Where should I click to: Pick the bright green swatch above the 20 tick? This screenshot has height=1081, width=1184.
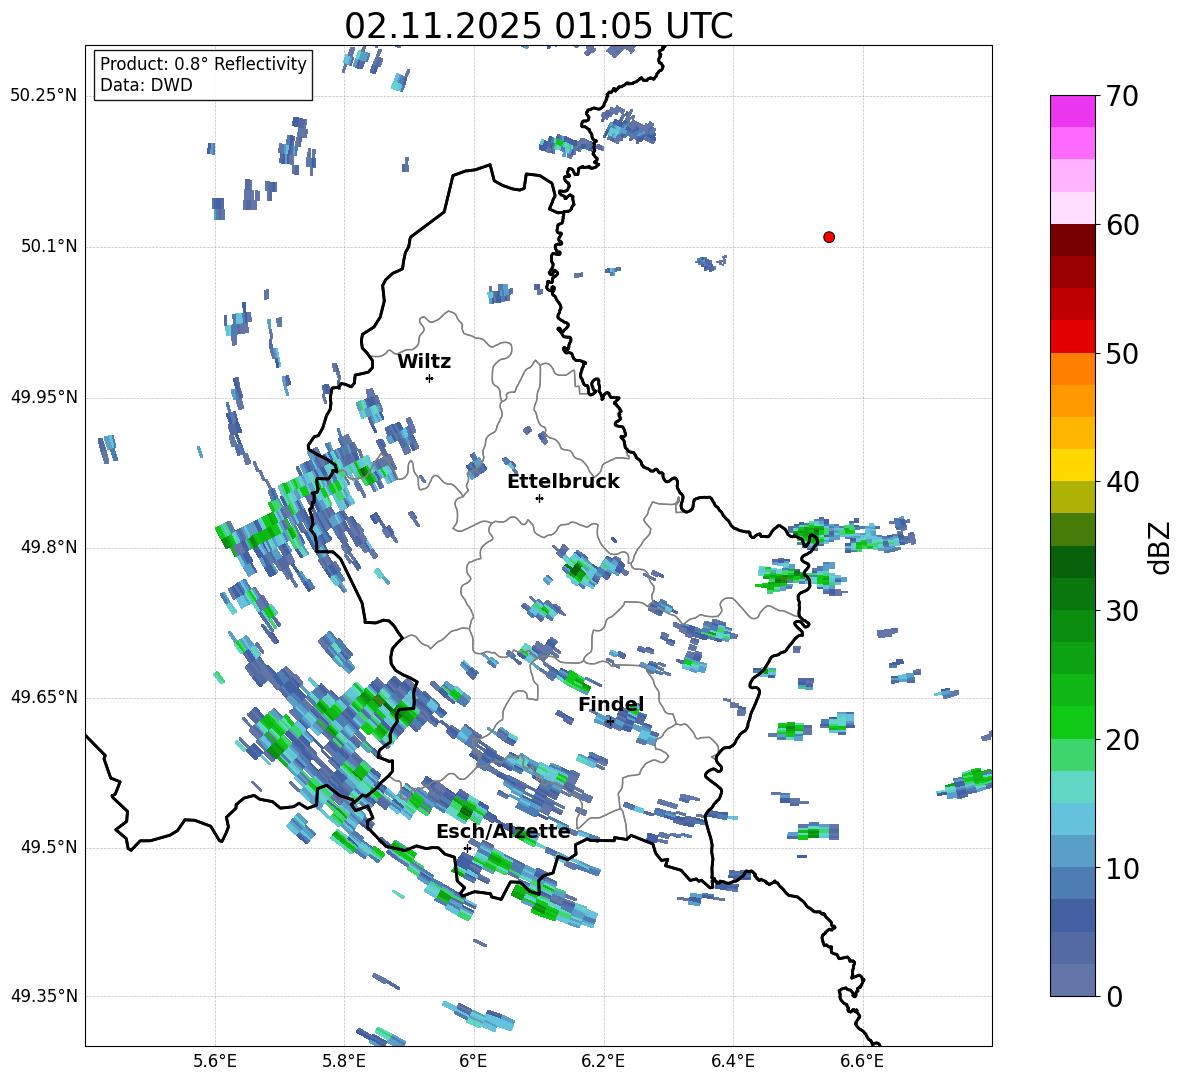[1072, 722]
